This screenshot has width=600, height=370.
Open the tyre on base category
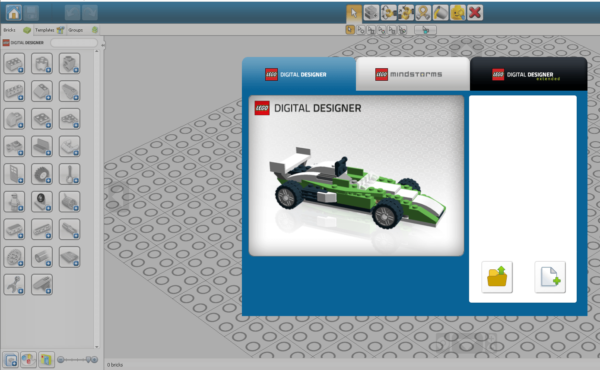click(42, 202)
